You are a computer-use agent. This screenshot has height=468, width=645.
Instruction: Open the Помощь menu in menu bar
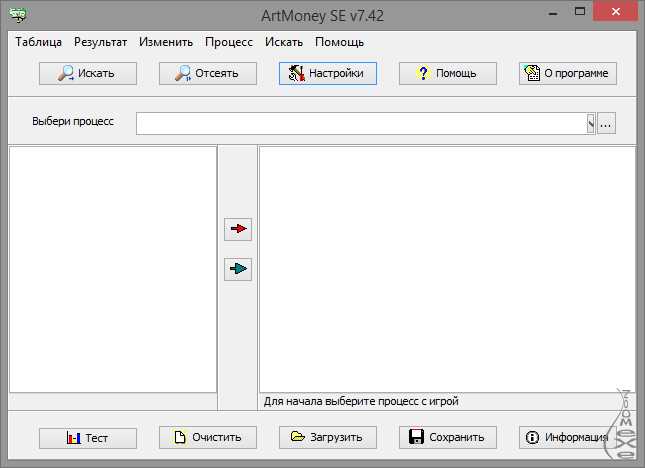339,42
